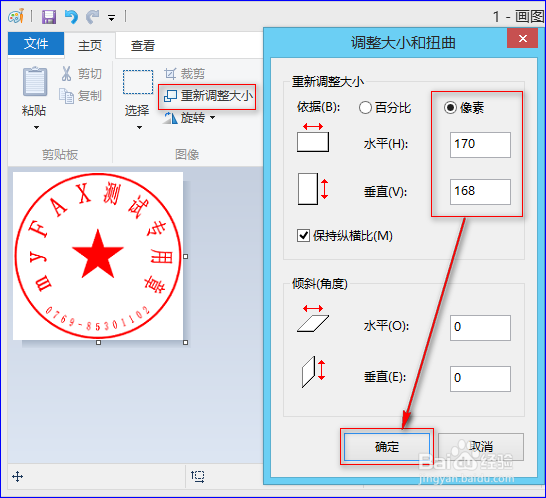Click the Paint app icon in title bar
The image size is (546, 498).
coord(16,16)
